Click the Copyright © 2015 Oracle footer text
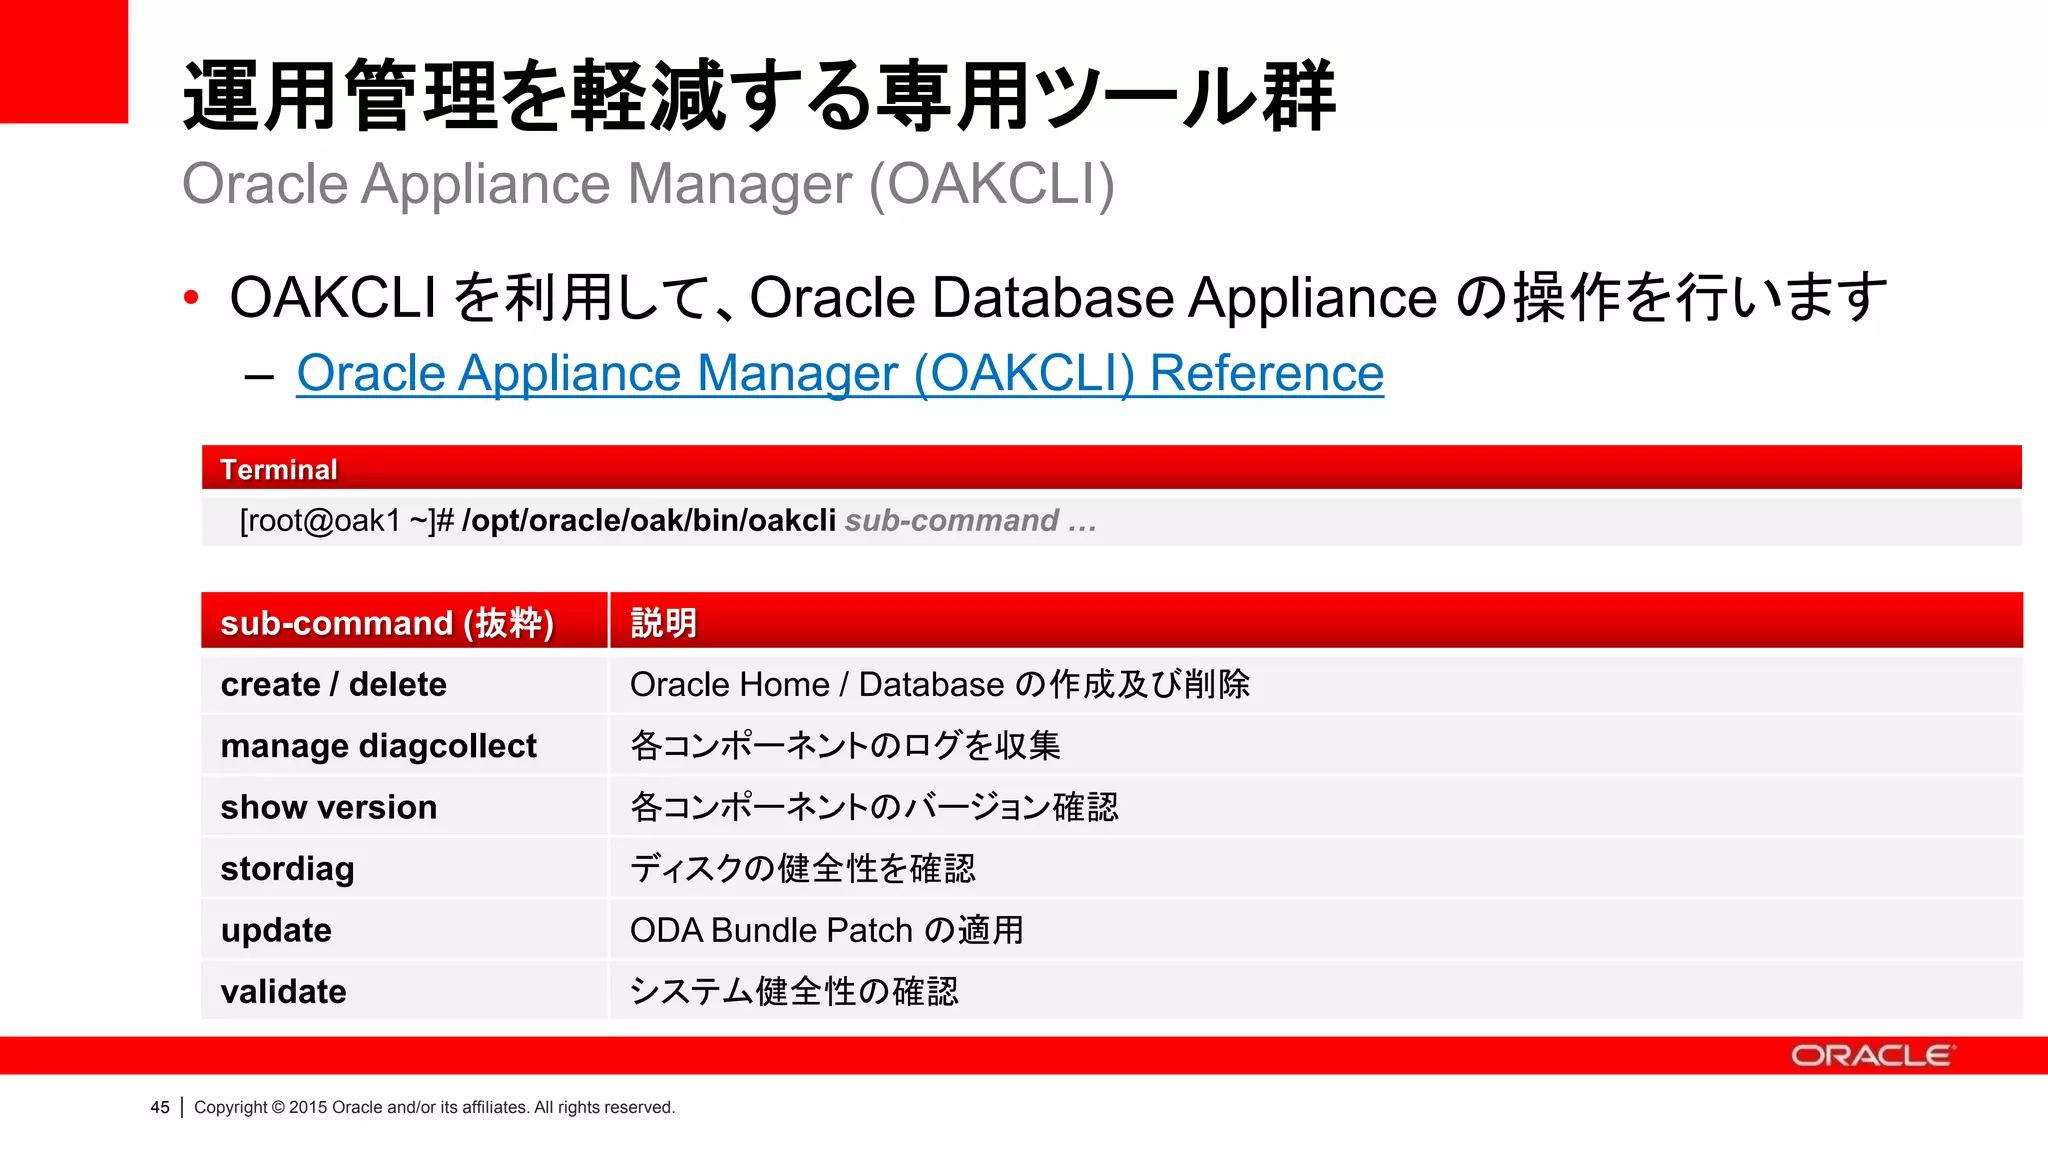This screenshot has height=1152, width=2048. click(434, 1107)
